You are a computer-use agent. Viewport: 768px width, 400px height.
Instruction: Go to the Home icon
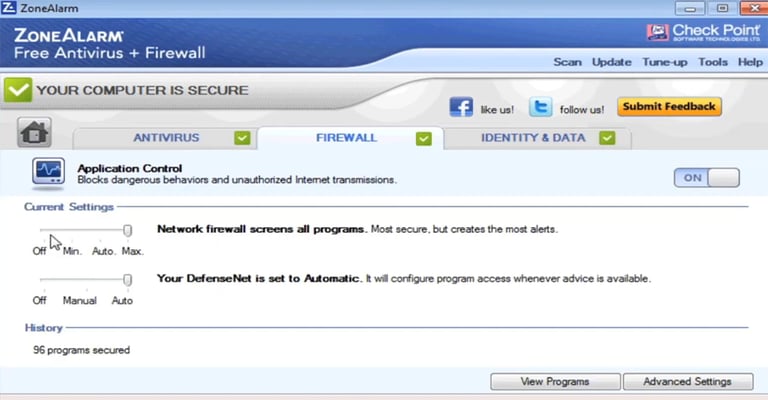(x=34, y=132)
